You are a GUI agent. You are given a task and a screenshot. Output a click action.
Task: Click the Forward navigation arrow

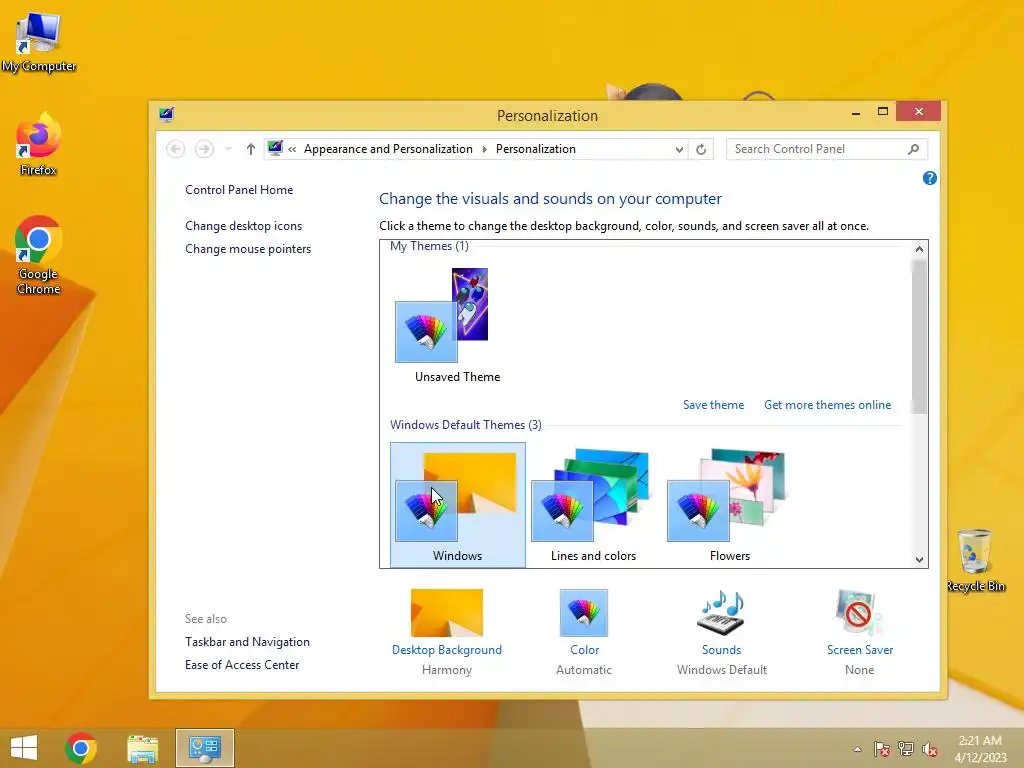tap(204, 149)
